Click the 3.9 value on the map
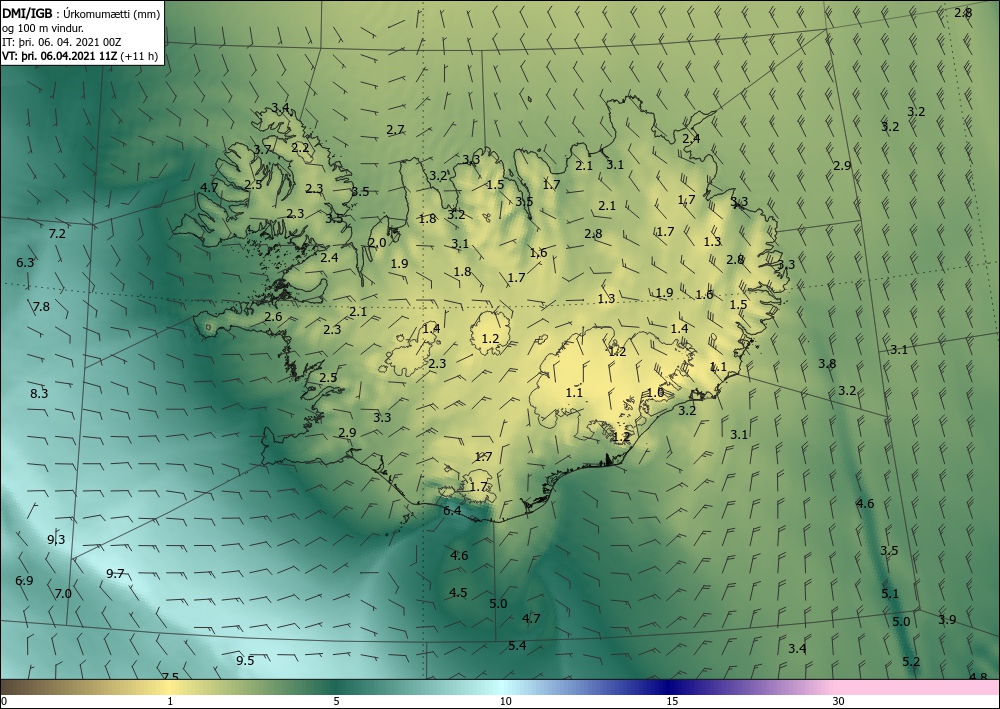Viewport: 1000px width, 709px height. click(947, 620)
